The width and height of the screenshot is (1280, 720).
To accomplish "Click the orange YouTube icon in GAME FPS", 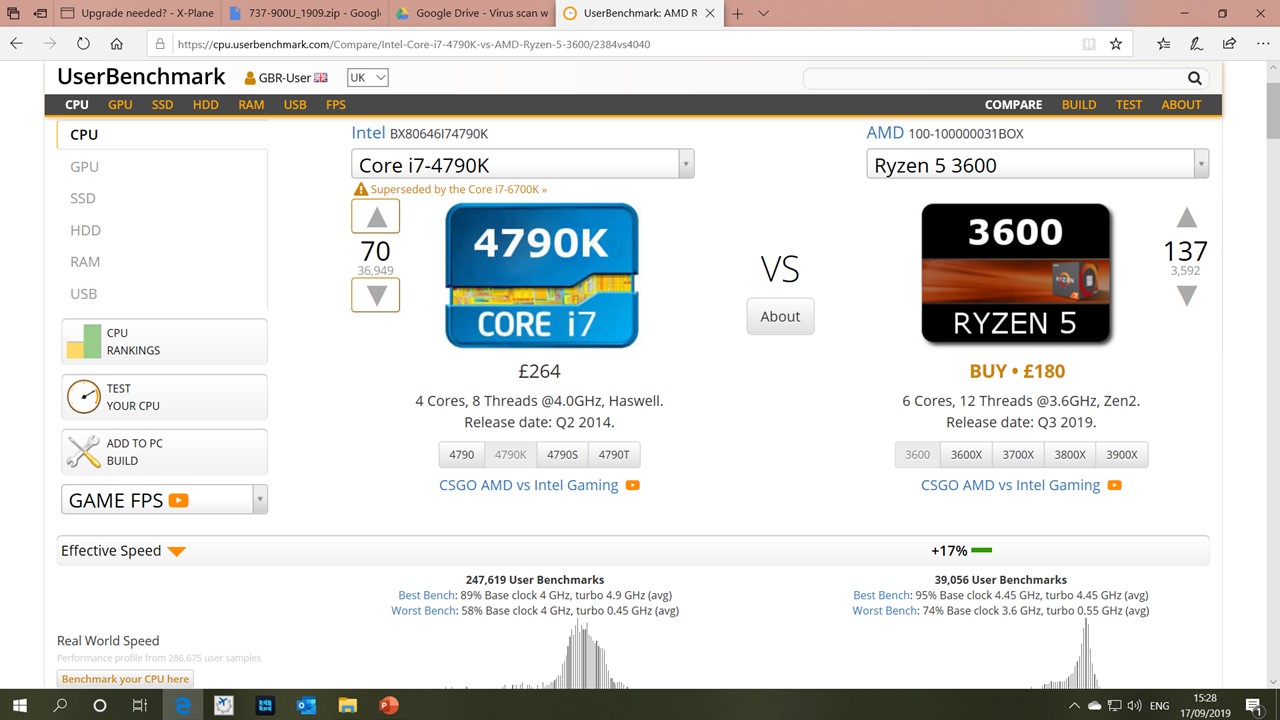I will [x=178, y=500].
